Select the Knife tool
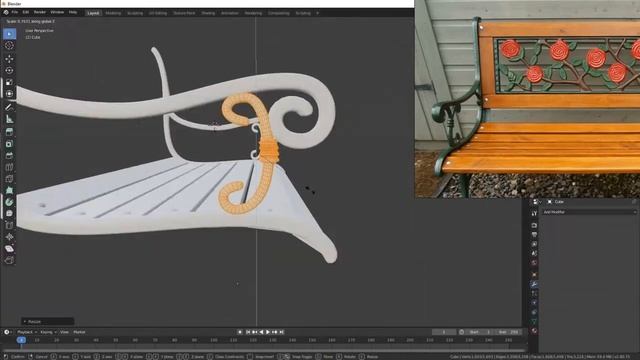Image resolution: width=640 pixels, height=360 pixels. pos(9,179)
